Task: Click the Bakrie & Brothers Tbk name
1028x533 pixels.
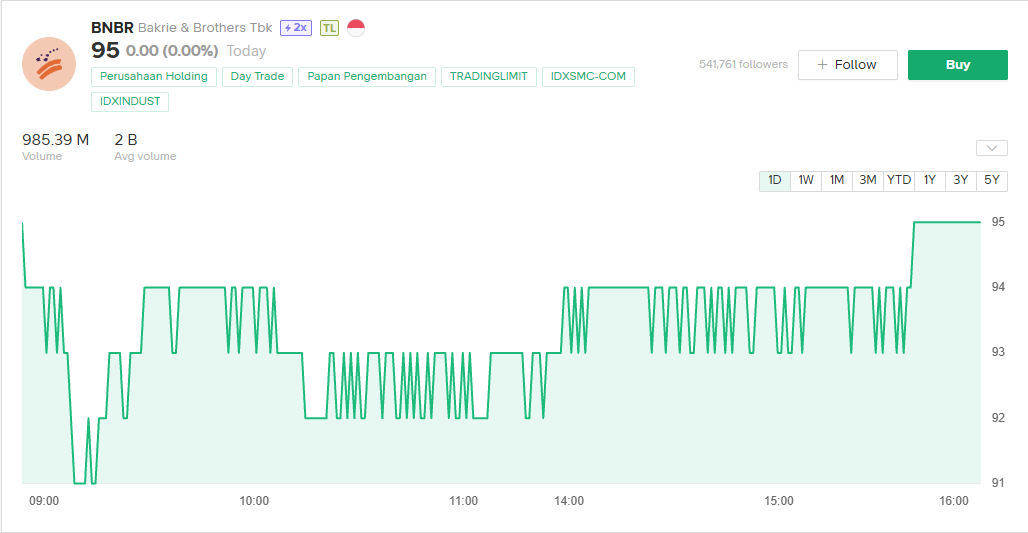Action: click(205, 28)
